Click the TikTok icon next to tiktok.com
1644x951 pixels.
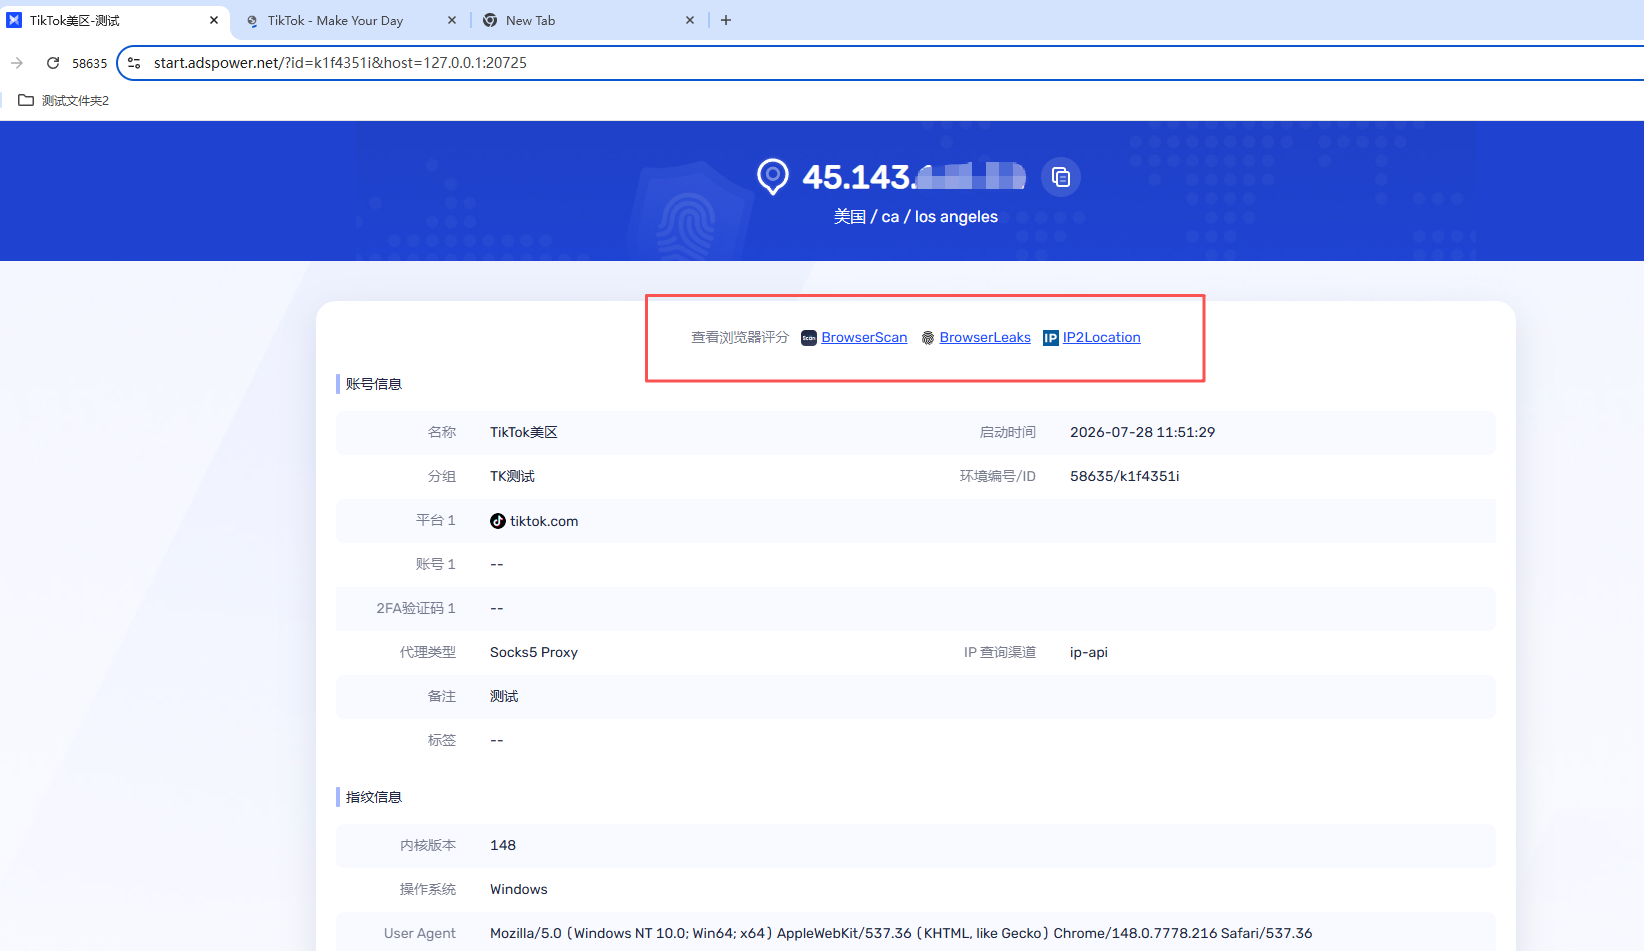498,521
